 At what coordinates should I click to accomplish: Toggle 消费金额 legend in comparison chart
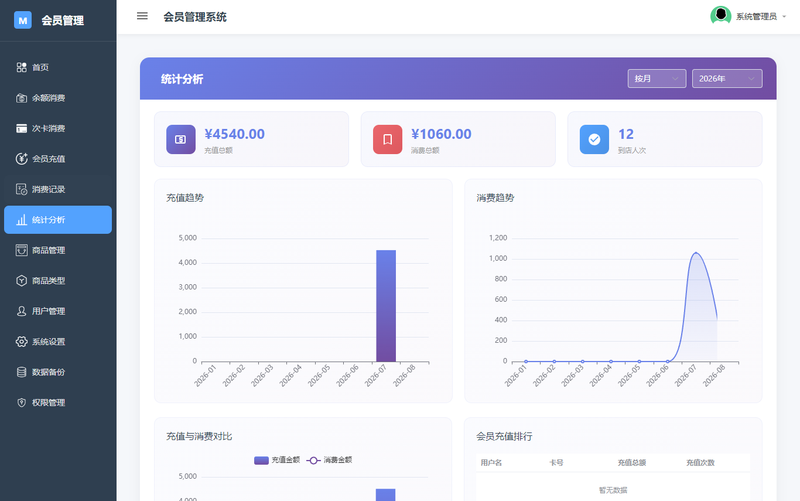point(329,460)
